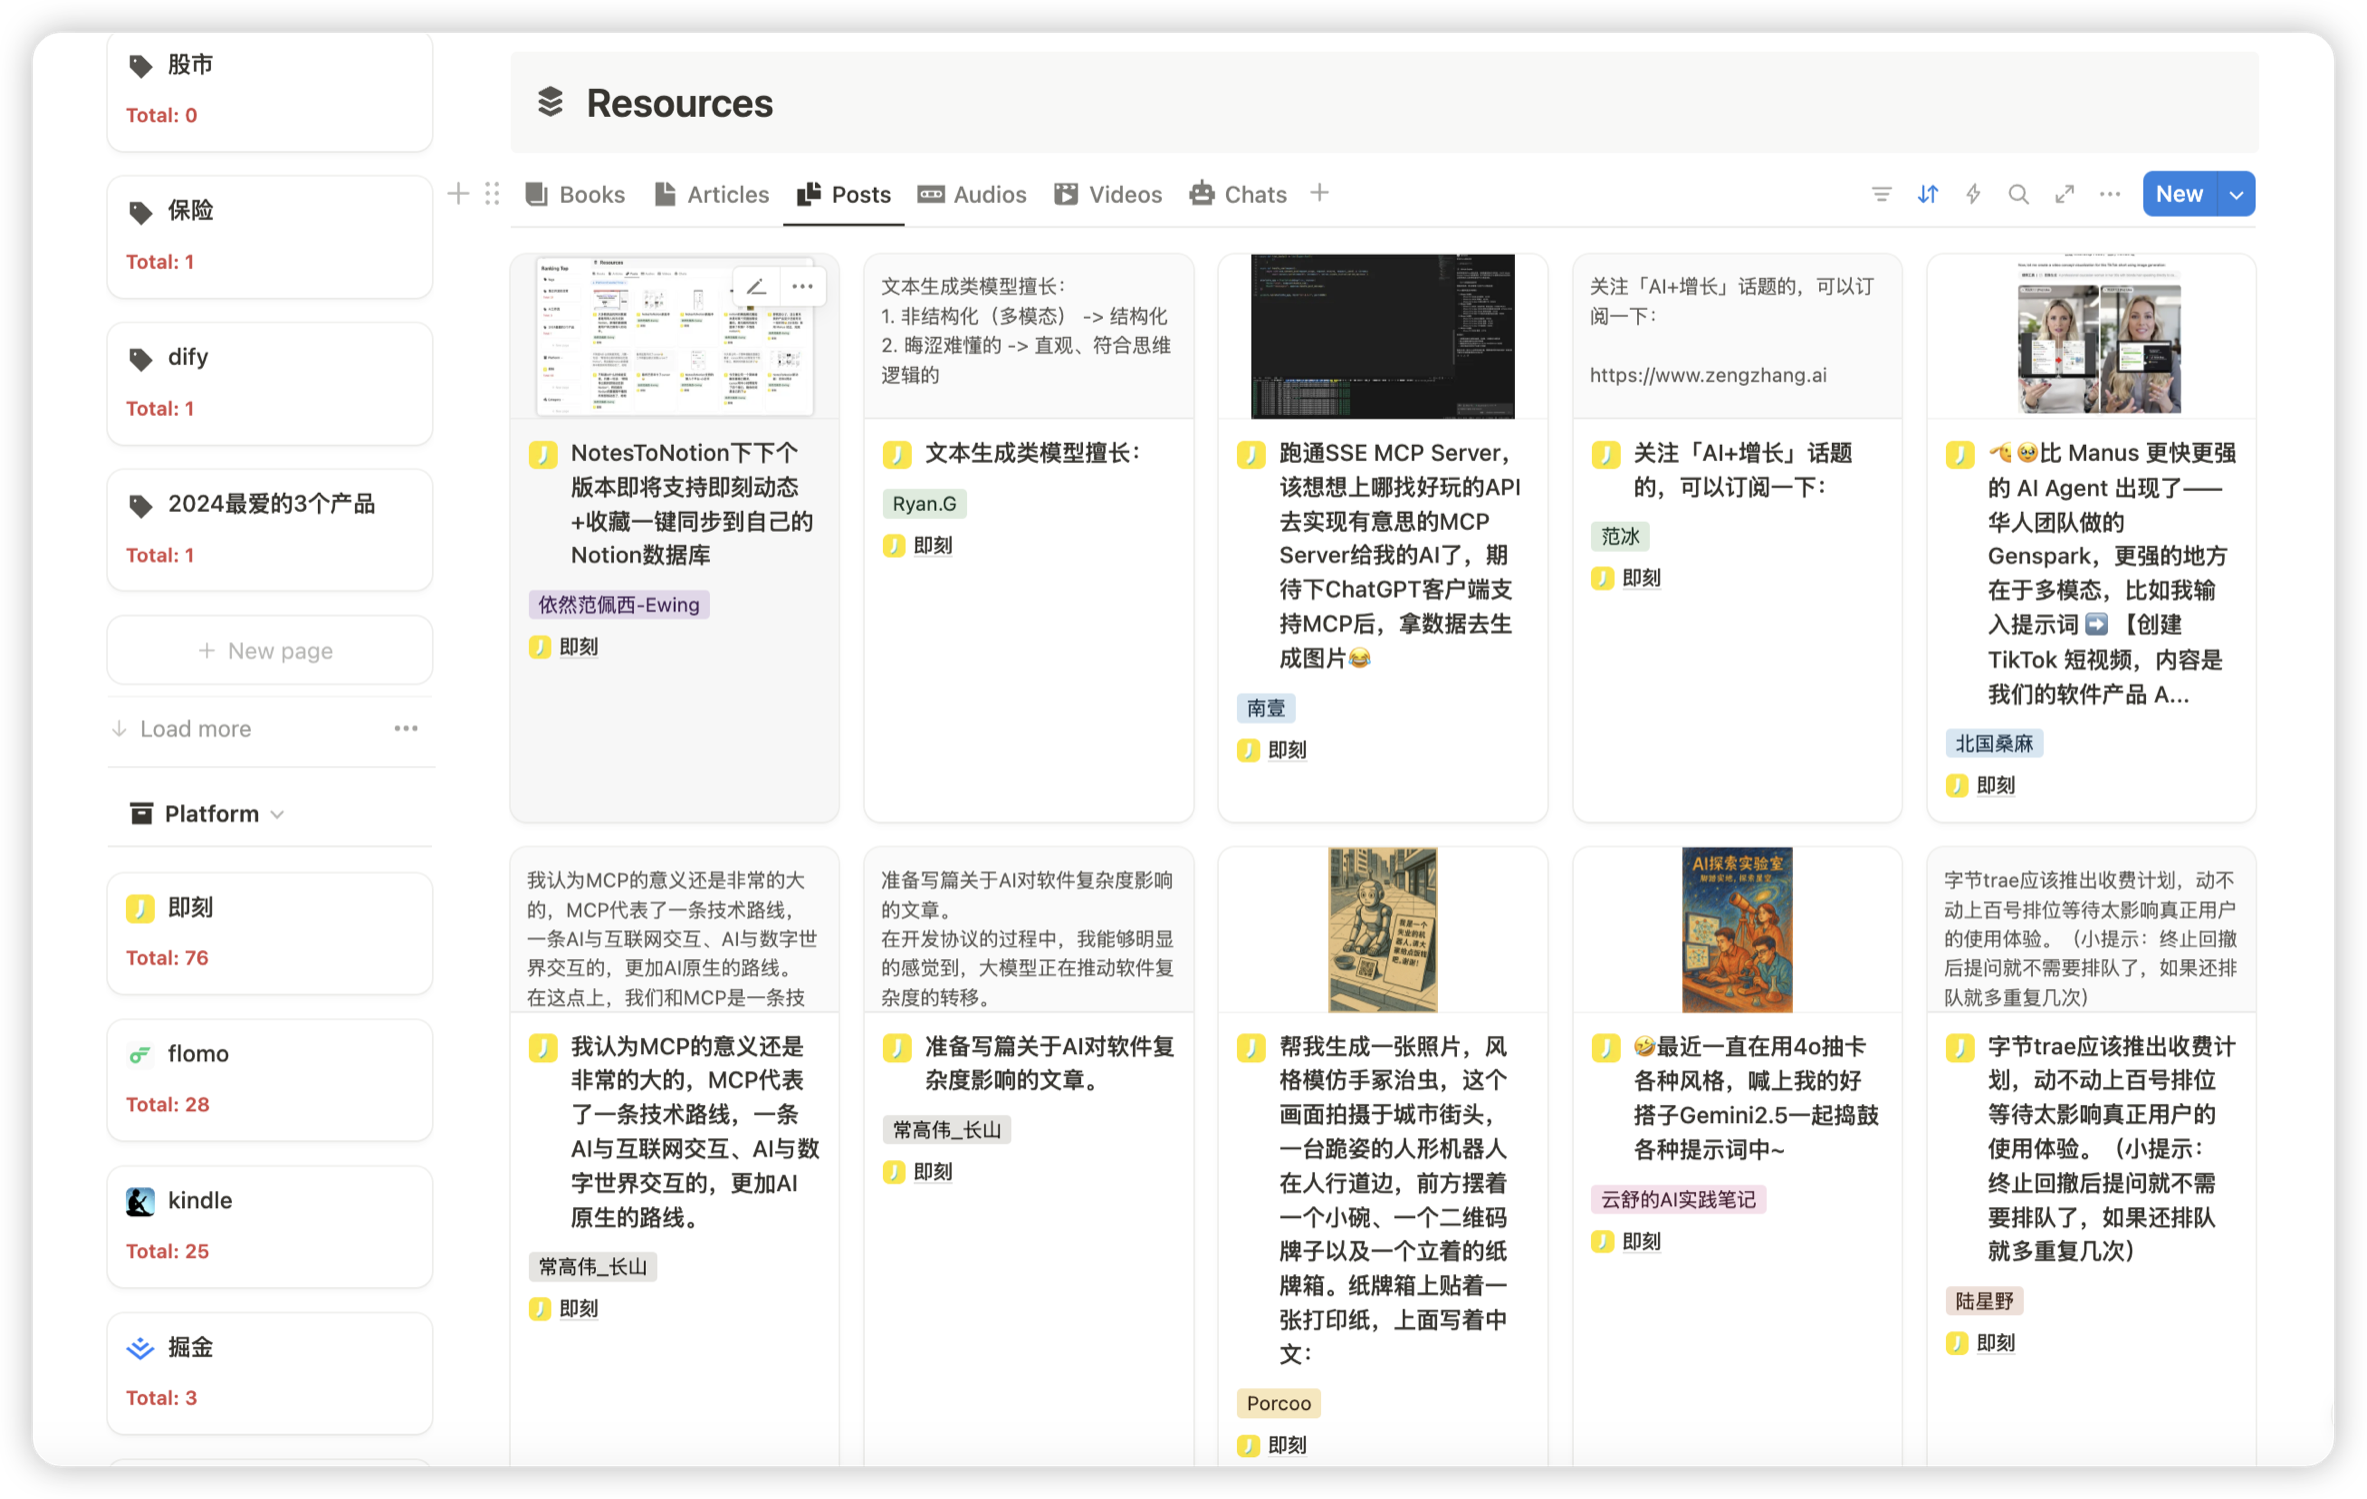The image size is (2367, 1499).
Task: Open the view options ellipsis menu
Action: tap(2109, 194)
